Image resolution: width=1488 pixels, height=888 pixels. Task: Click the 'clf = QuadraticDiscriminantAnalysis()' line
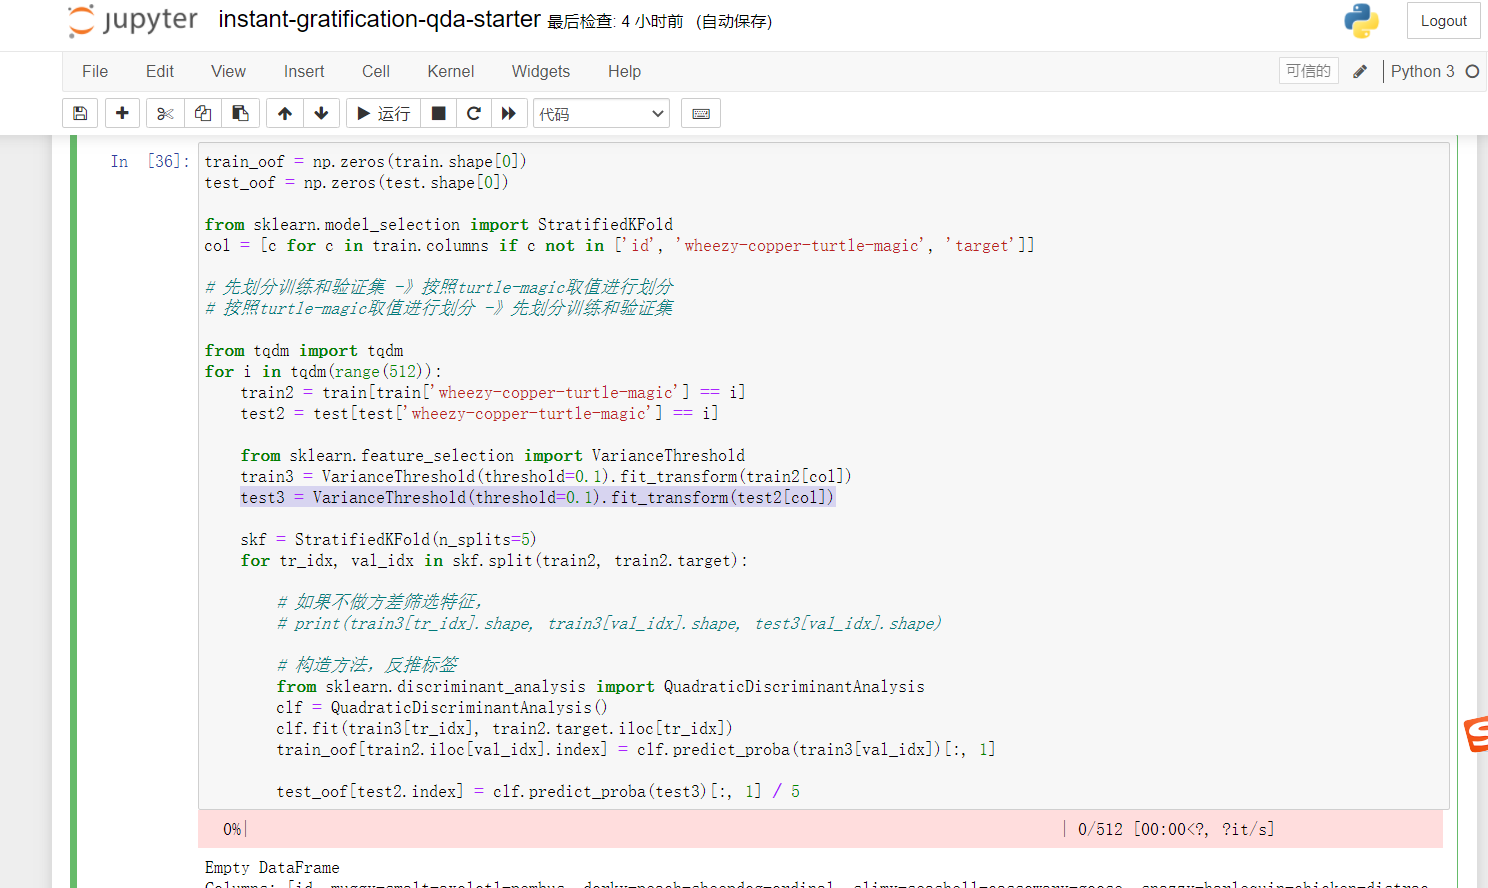pyautogui.click(x=442, y=707)
